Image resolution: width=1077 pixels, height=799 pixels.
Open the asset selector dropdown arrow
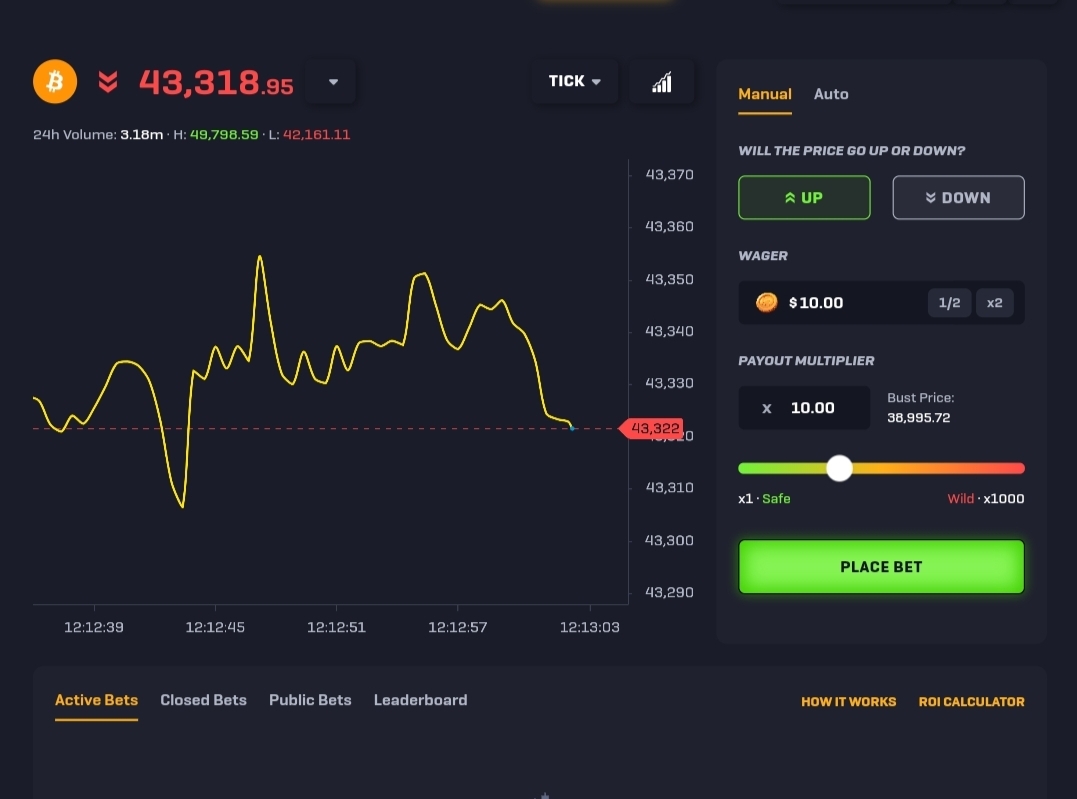(332, 82)
